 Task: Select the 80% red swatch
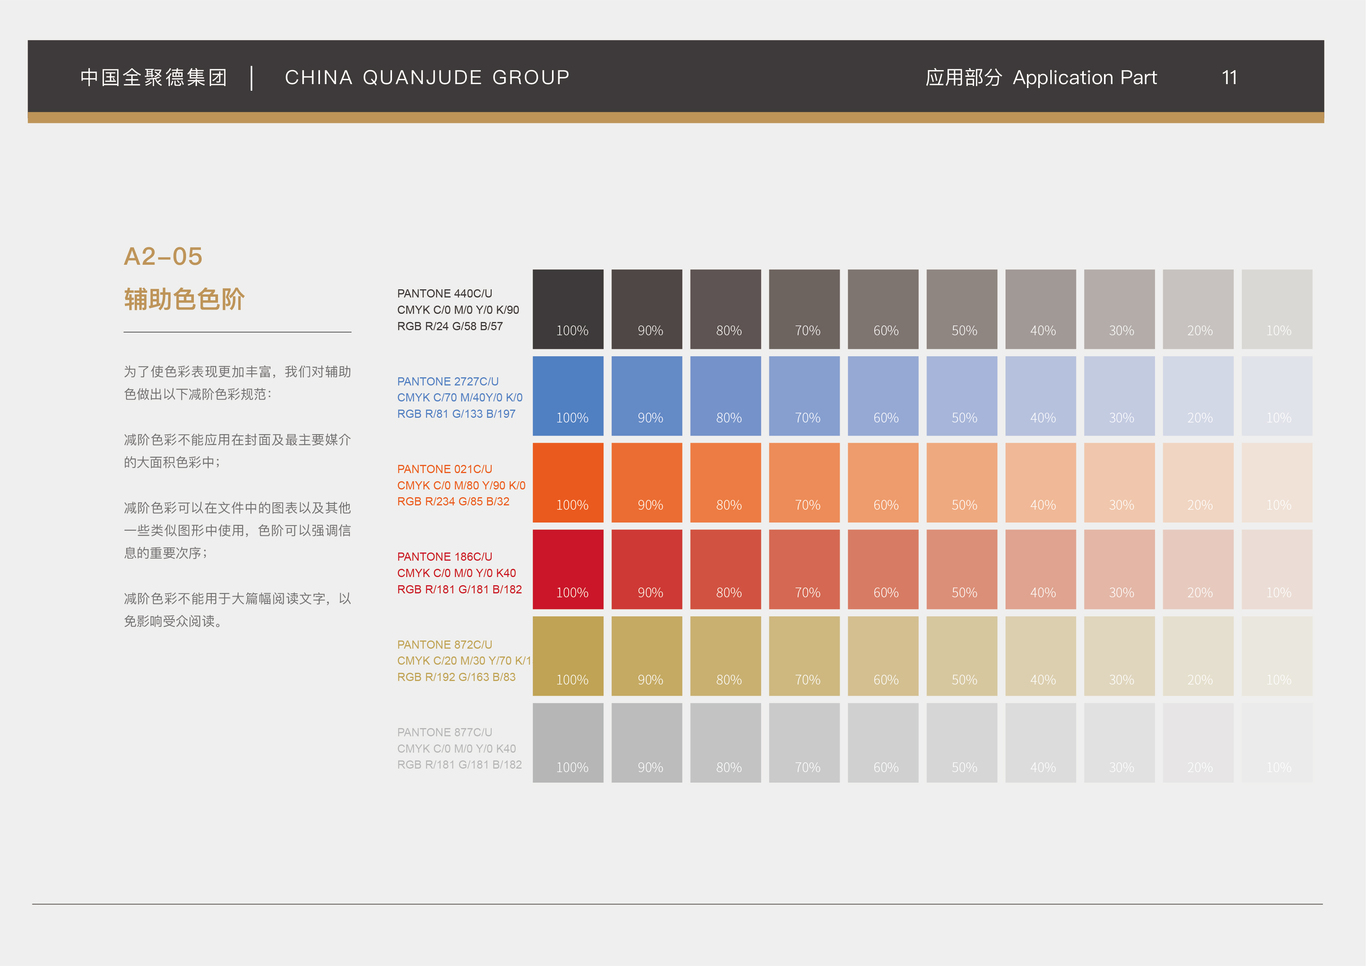coord(726,570)
